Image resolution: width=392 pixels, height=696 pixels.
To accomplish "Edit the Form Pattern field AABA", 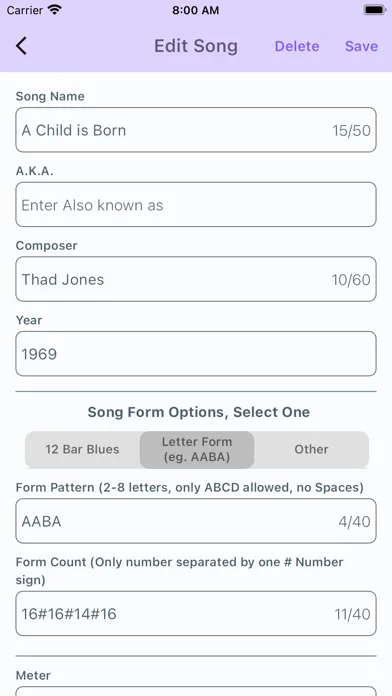I will [196, 521].
